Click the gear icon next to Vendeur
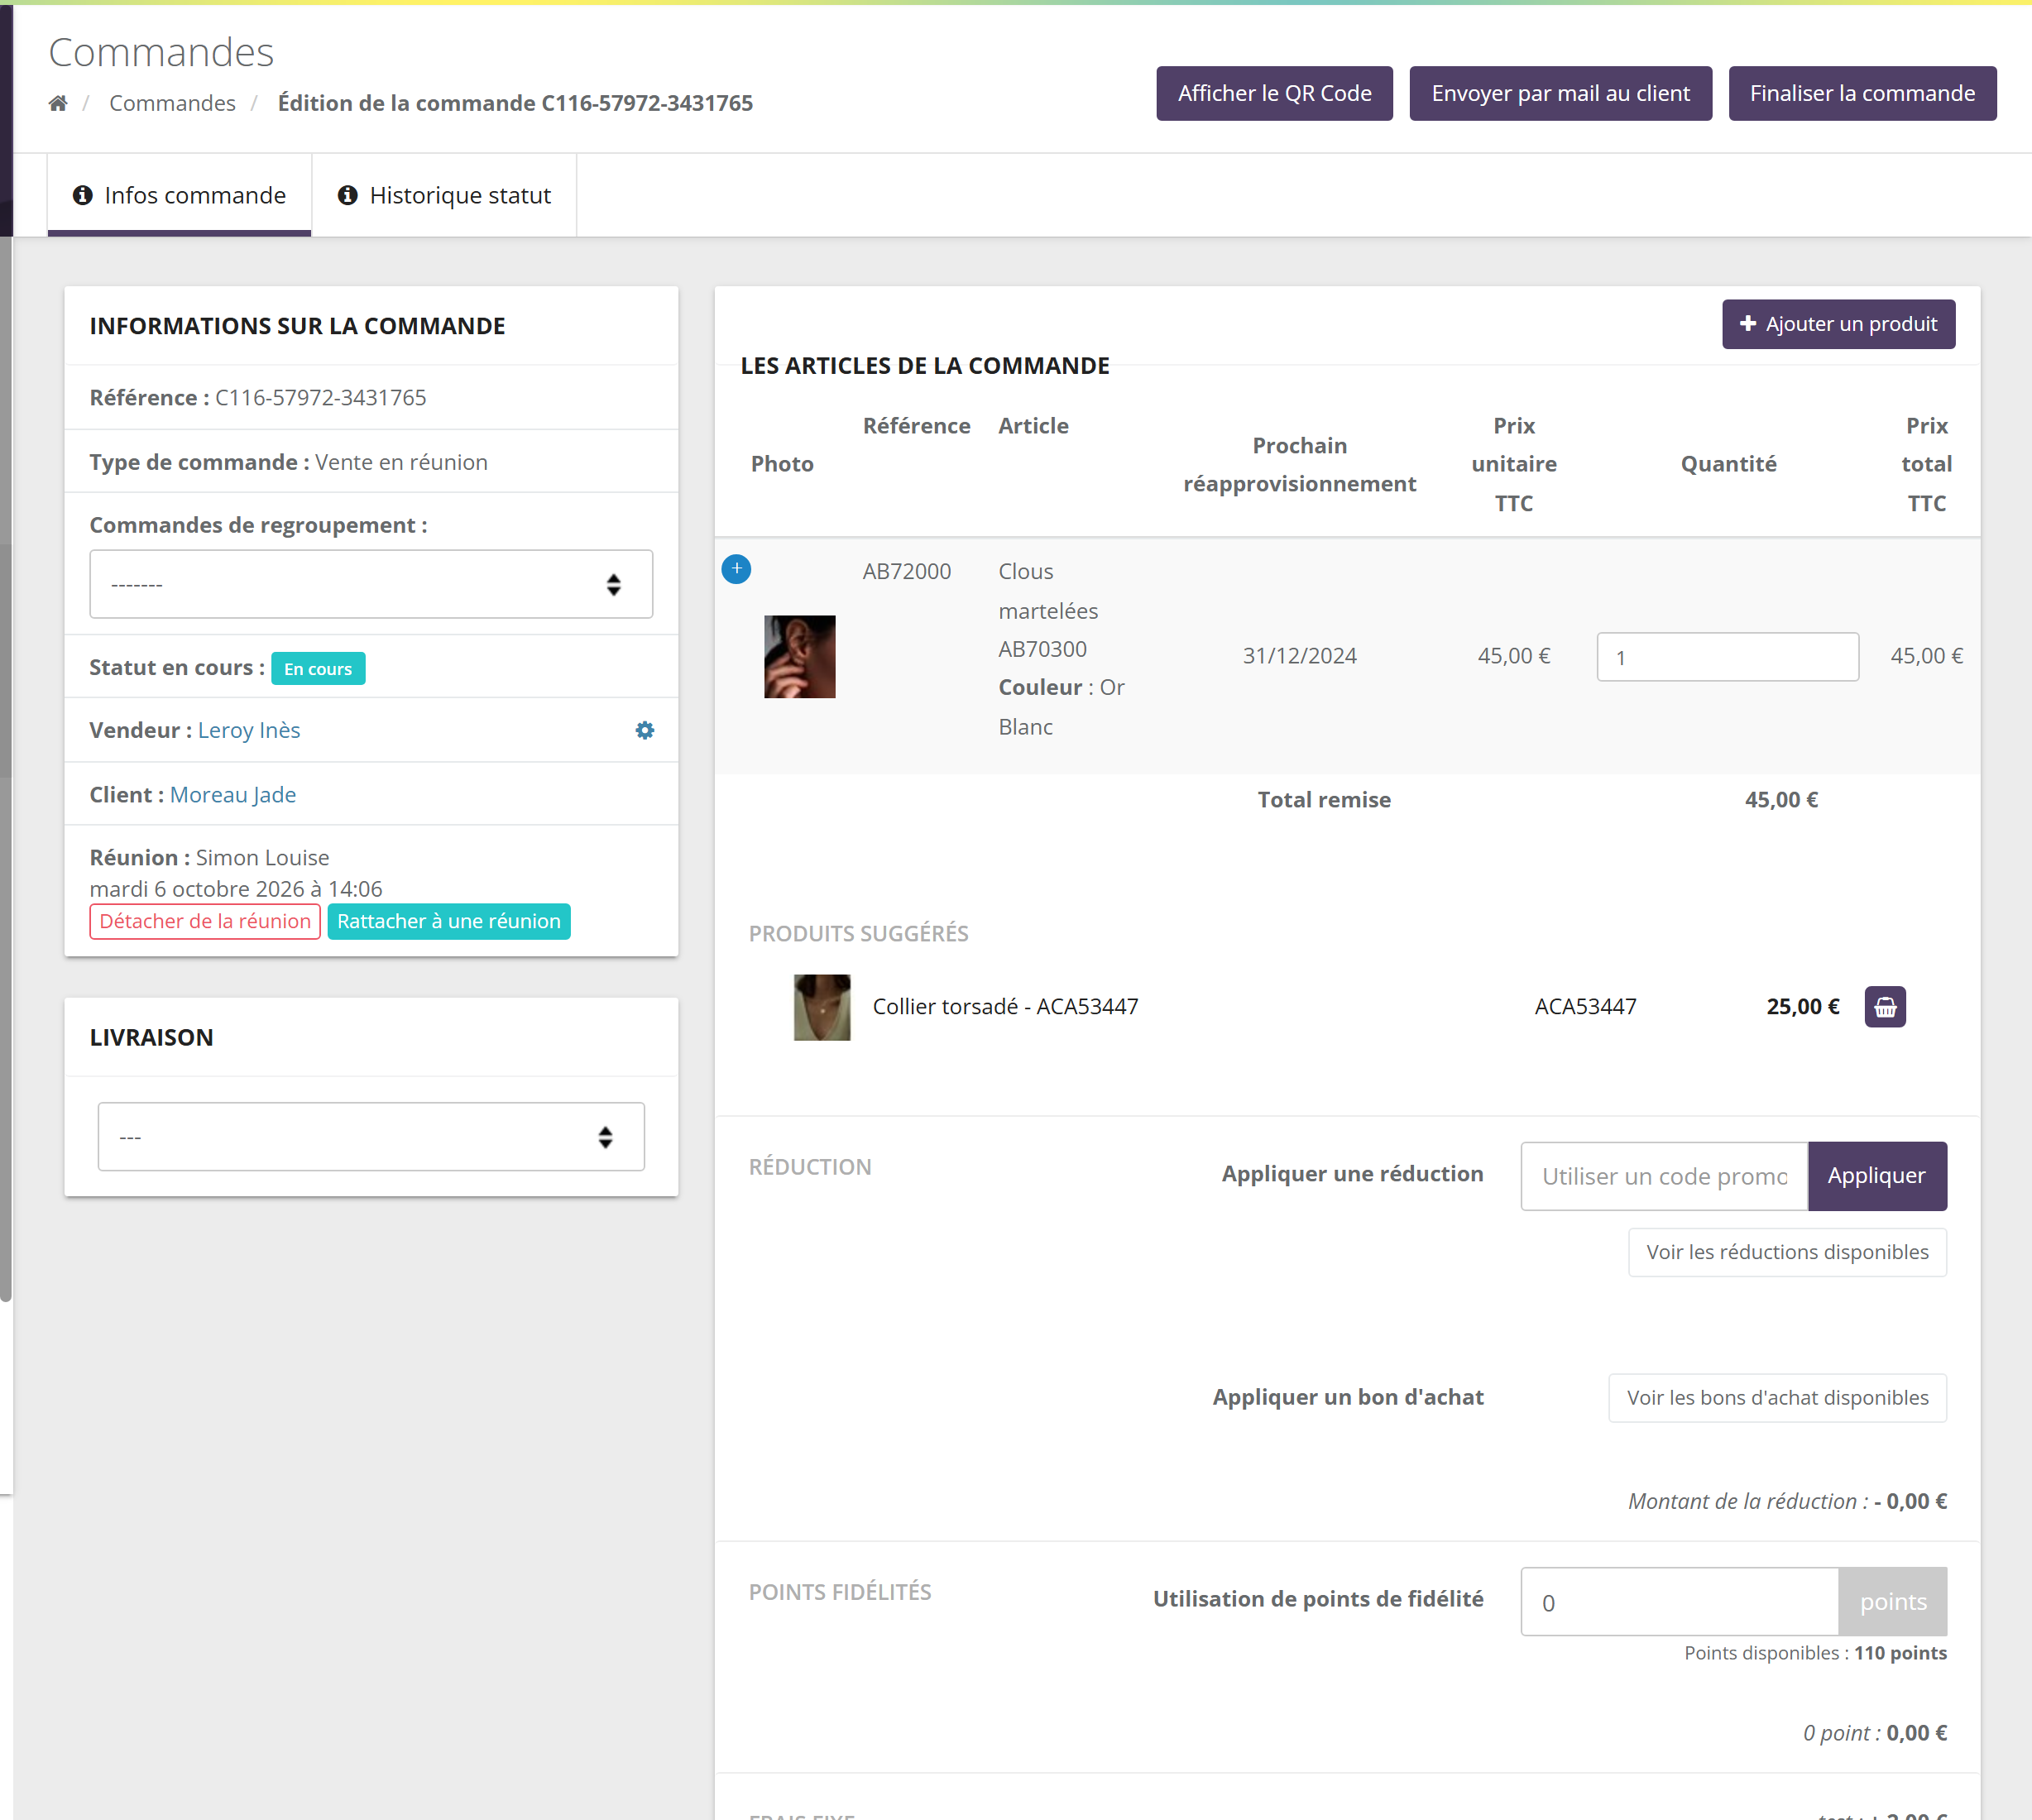 (x=645, y=730)
